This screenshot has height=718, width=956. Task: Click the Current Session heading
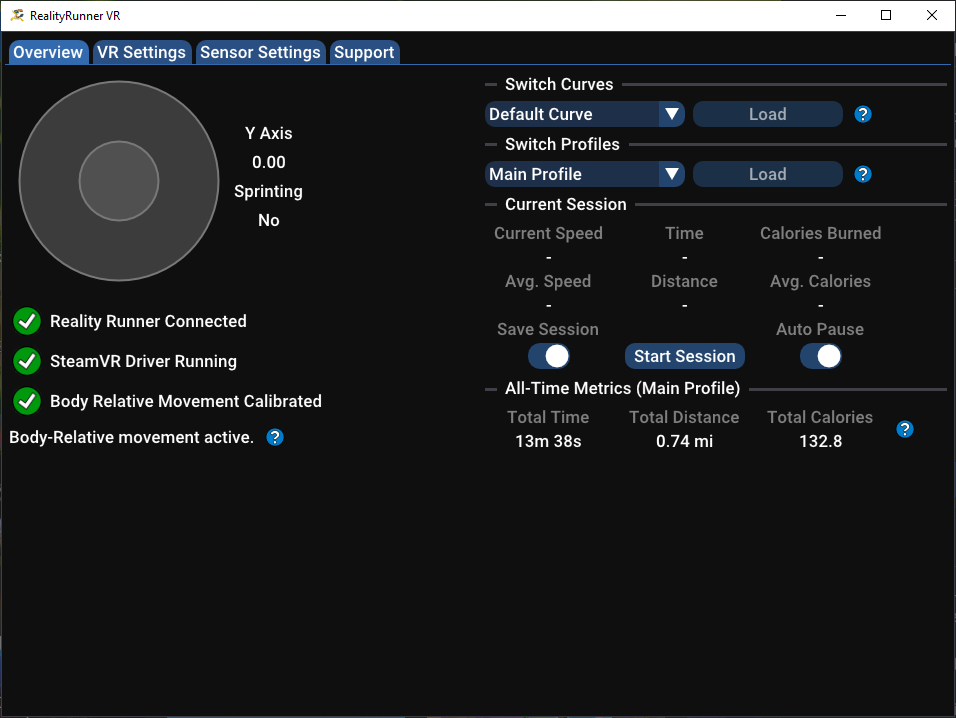(x=566, y=204)
